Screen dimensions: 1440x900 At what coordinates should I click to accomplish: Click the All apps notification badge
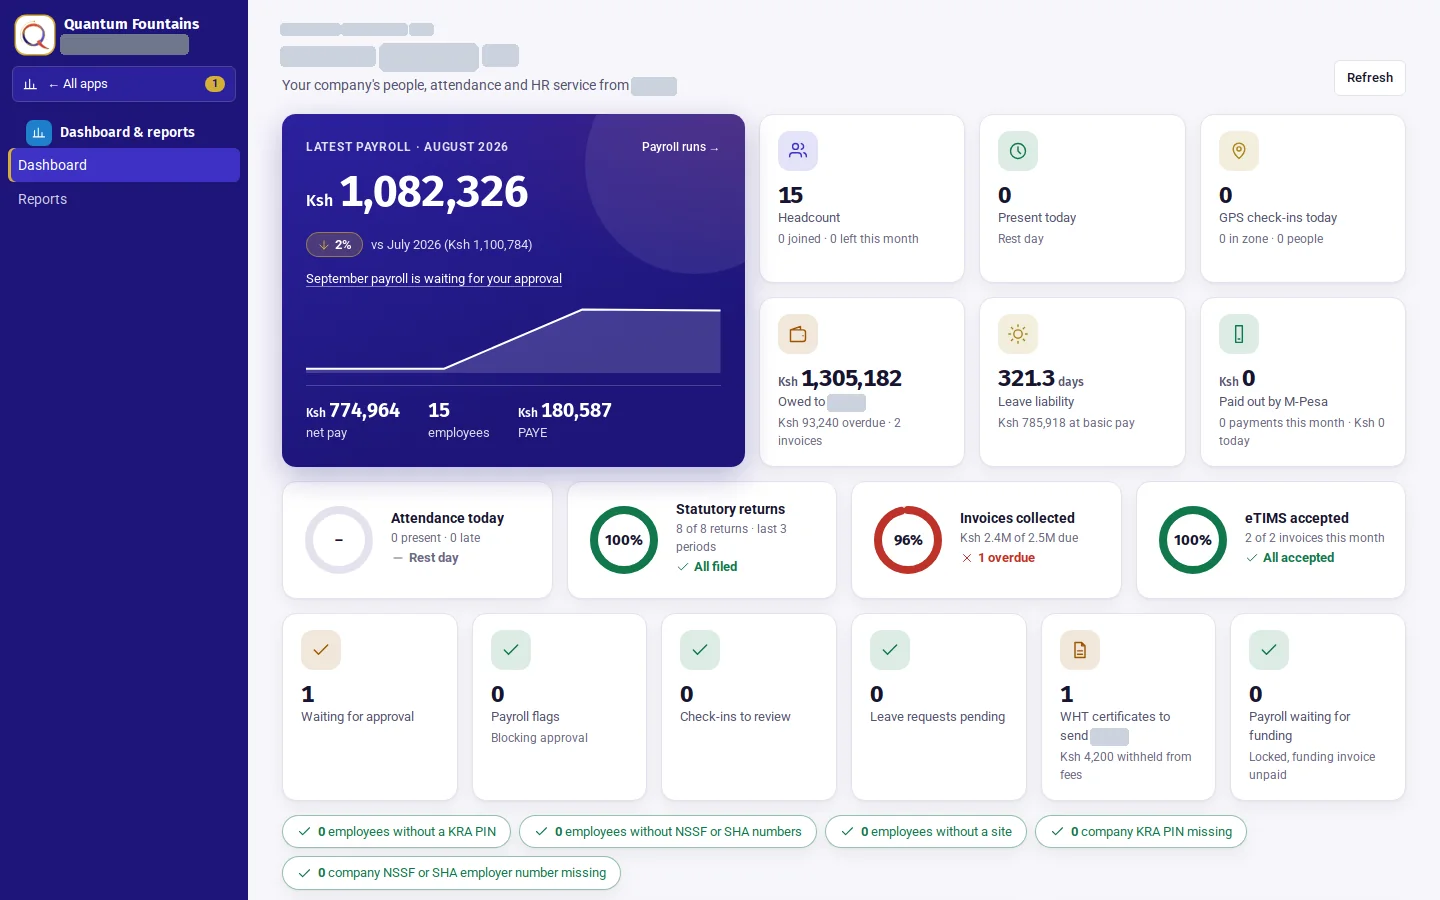coord(214,84)
